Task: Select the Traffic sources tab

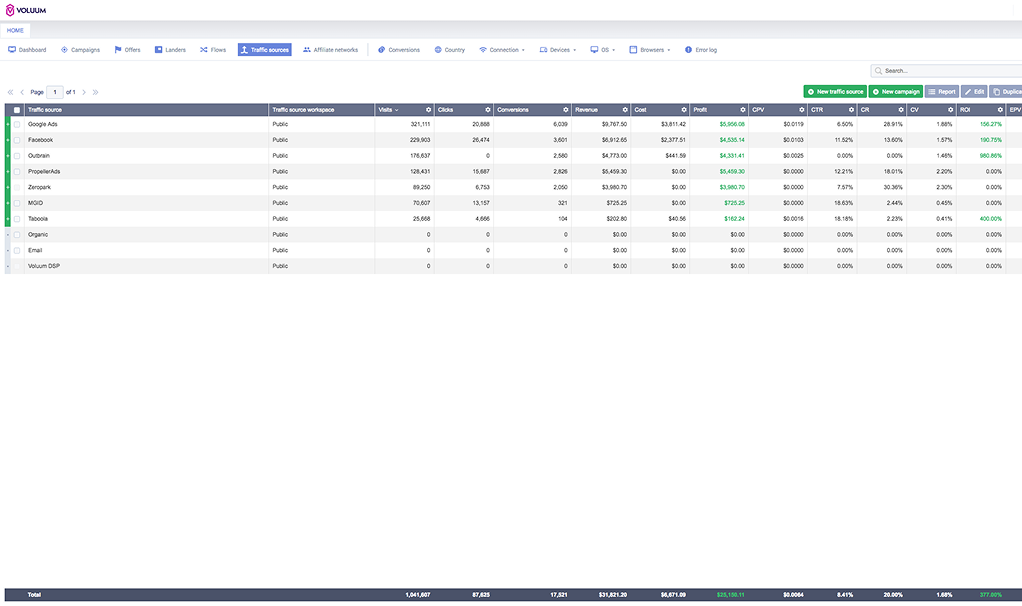Action: coord(265,50)
